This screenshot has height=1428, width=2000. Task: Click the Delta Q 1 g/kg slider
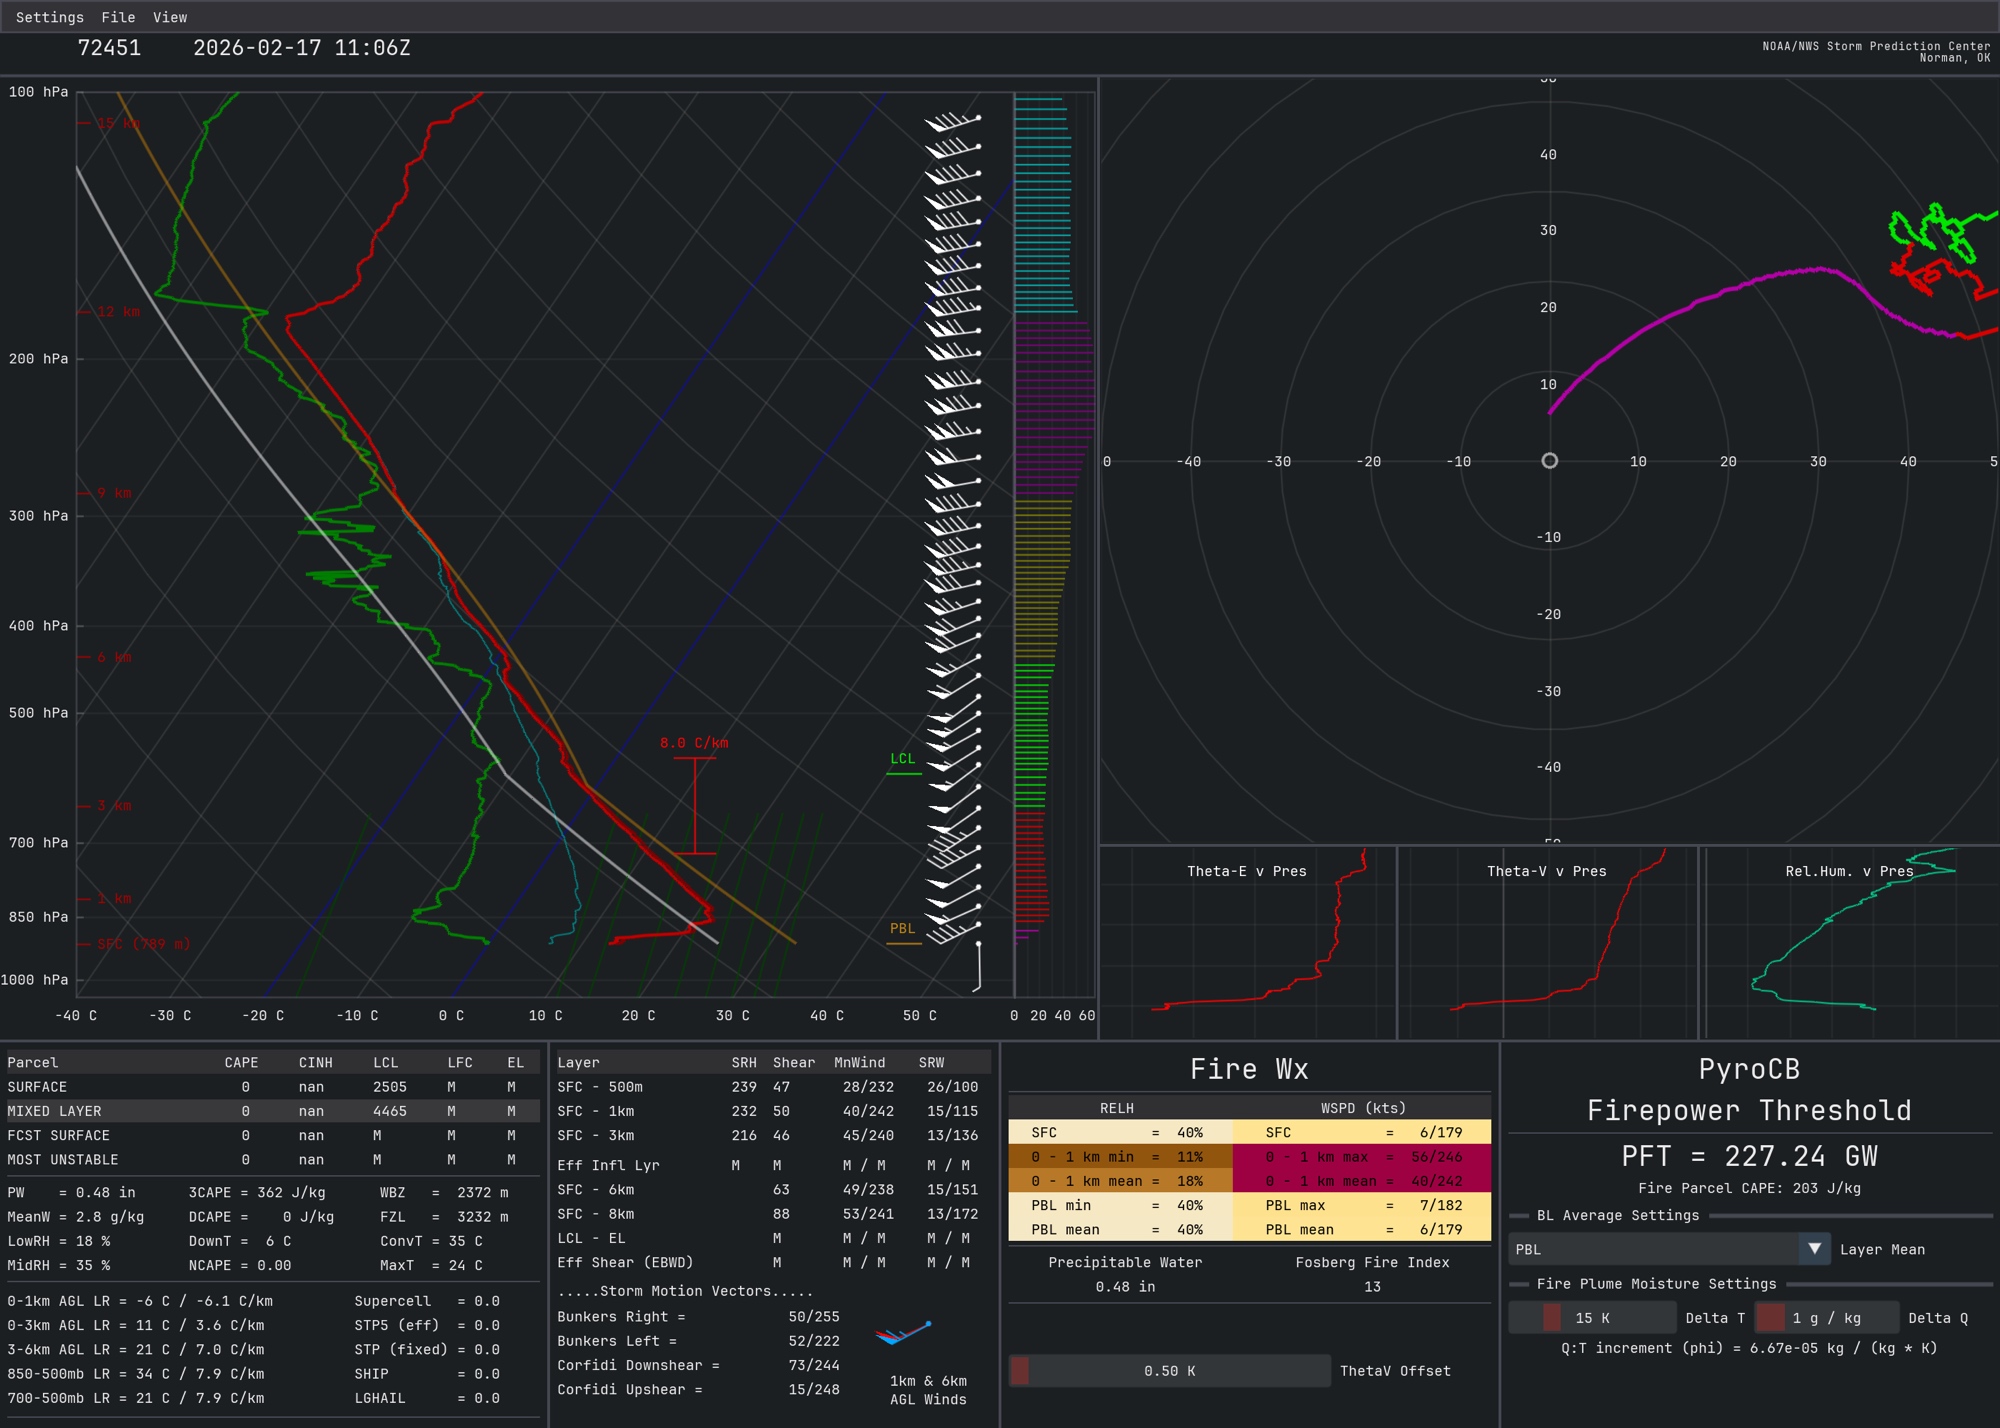click(x=1826, y=1318)
